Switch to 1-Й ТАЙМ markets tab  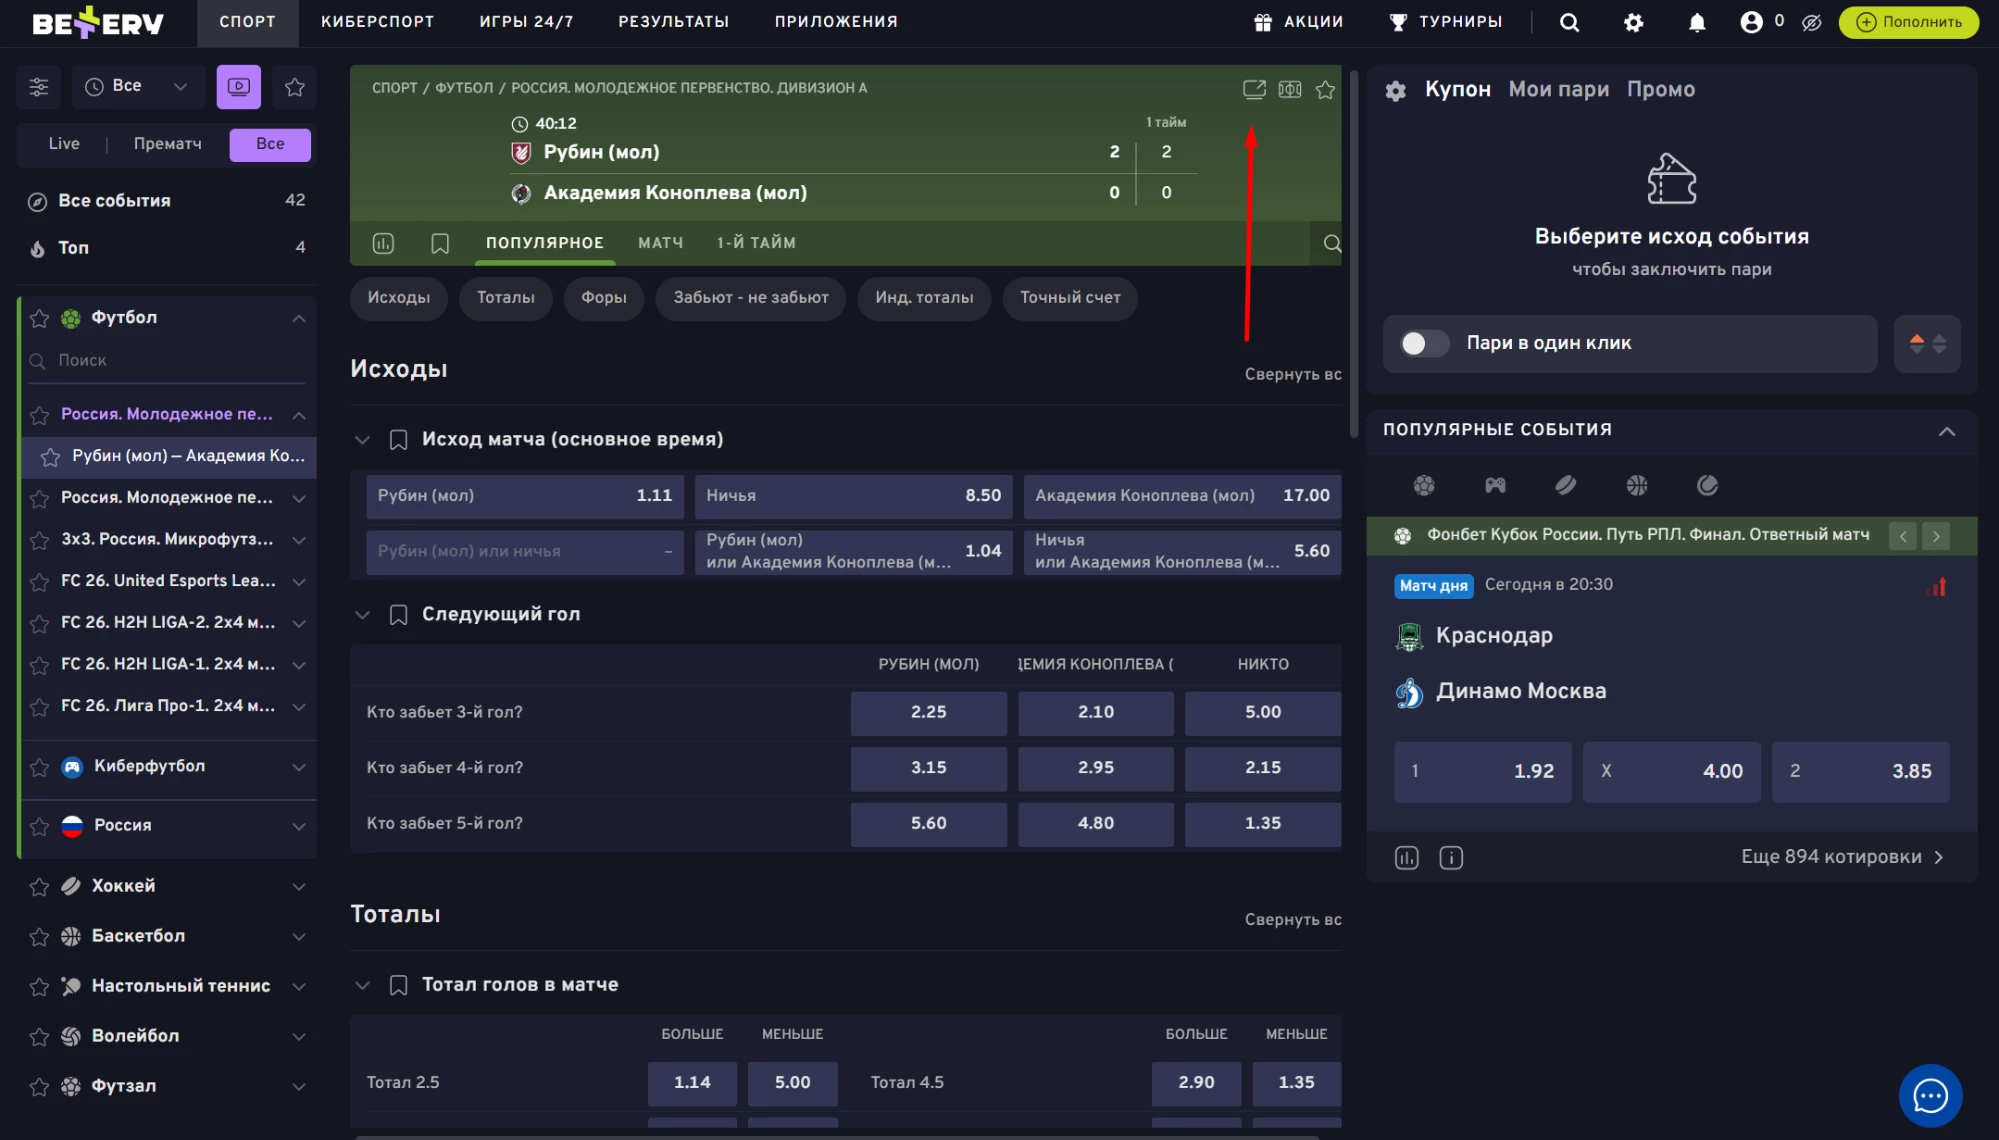(x=756, y=243)
